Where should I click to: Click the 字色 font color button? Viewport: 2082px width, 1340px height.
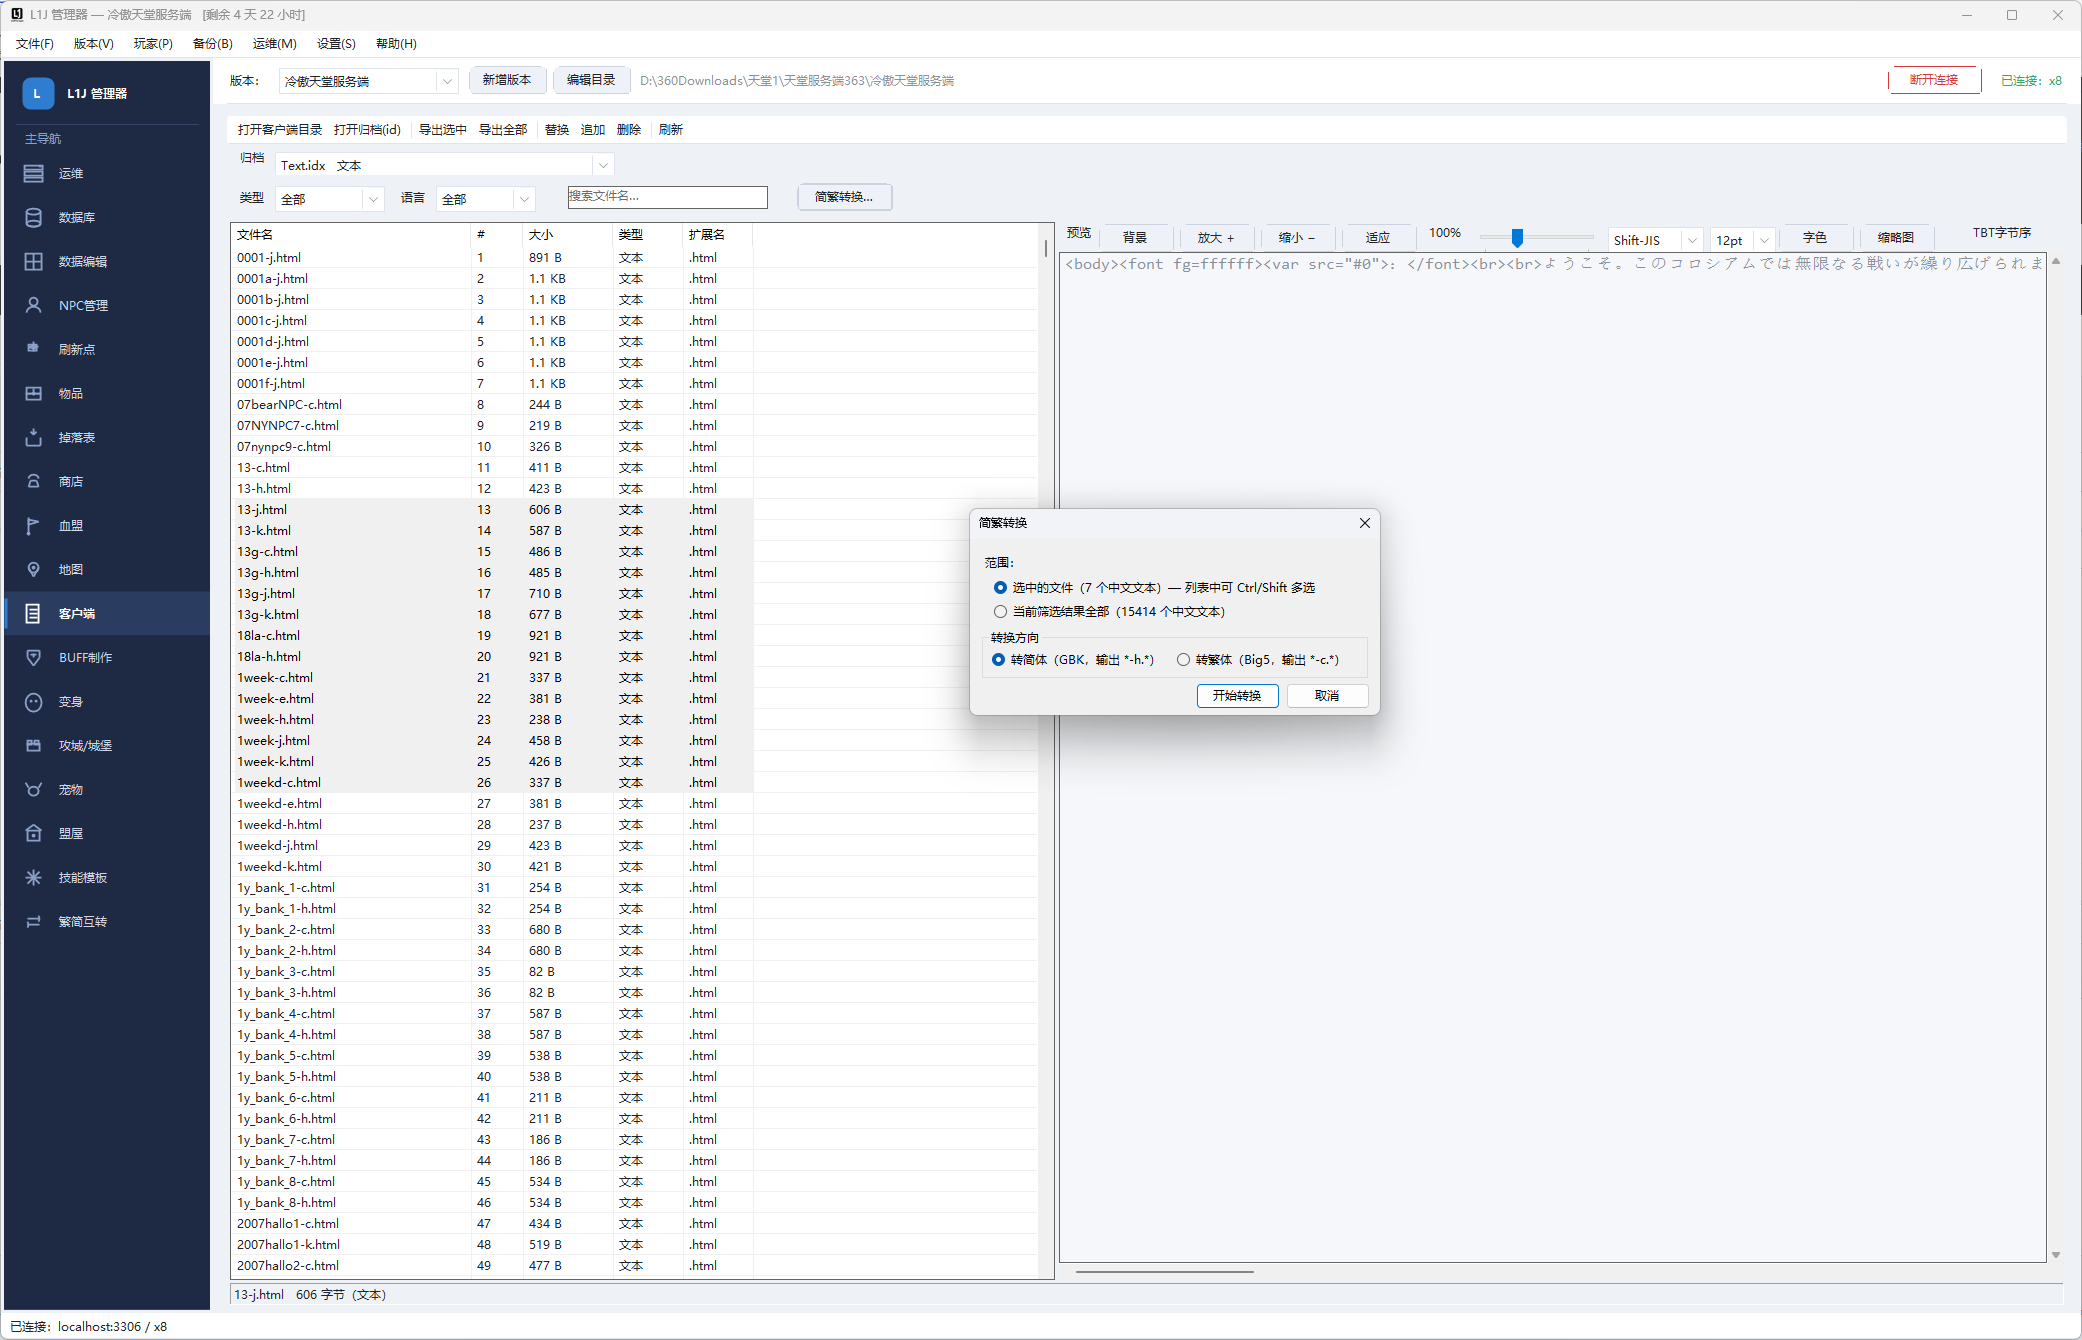click(x=1814, y=238)
